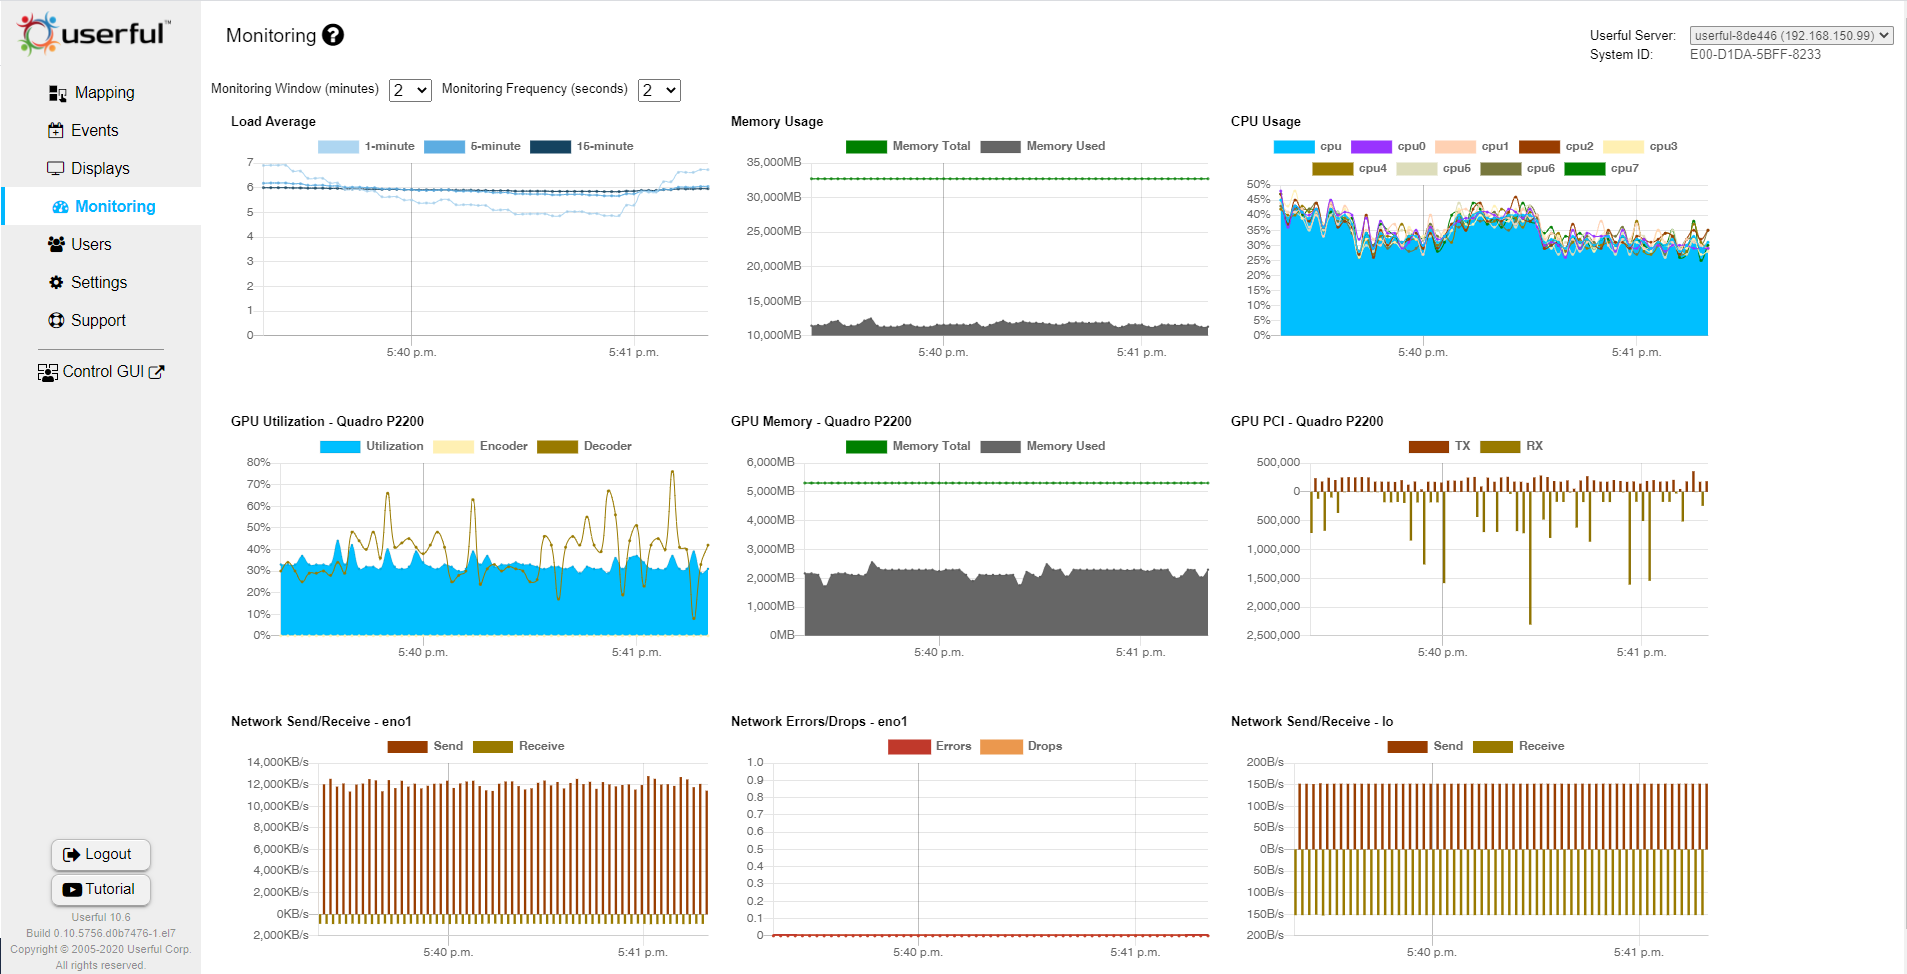
Task: Click cpu3 legend swatch
Action: [1623, 146]
